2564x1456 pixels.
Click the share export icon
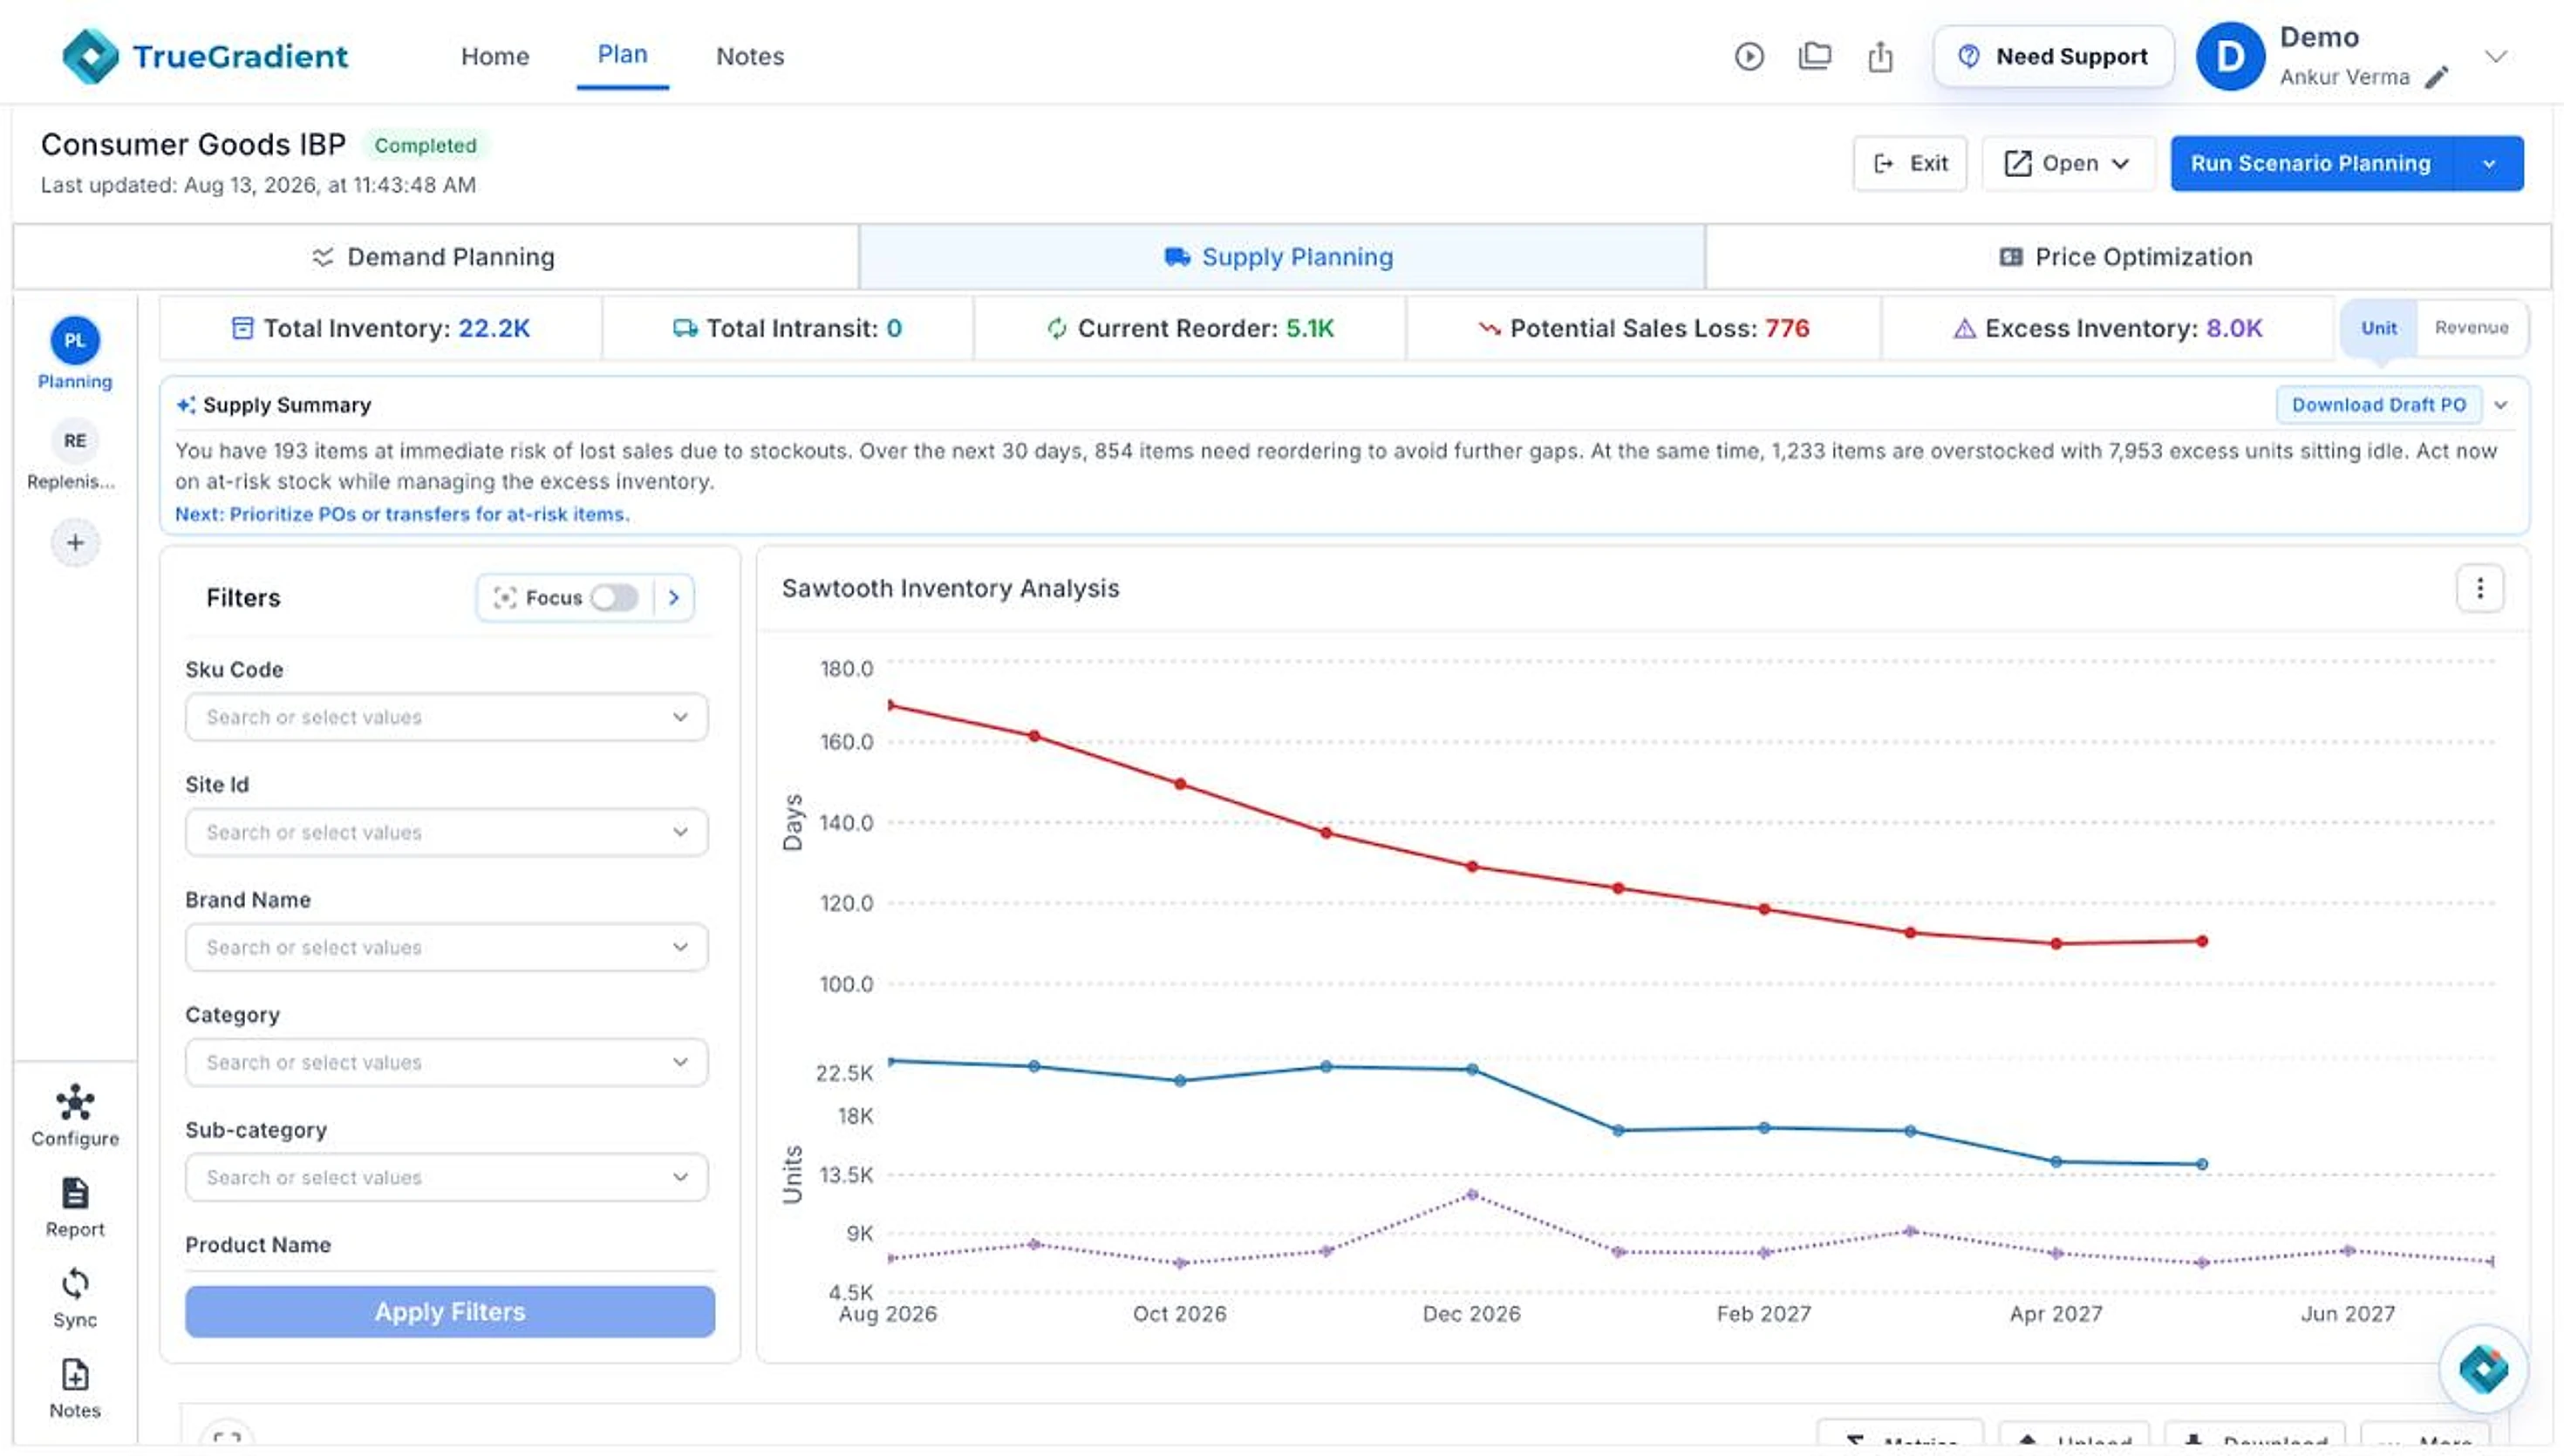(1880, 56)
